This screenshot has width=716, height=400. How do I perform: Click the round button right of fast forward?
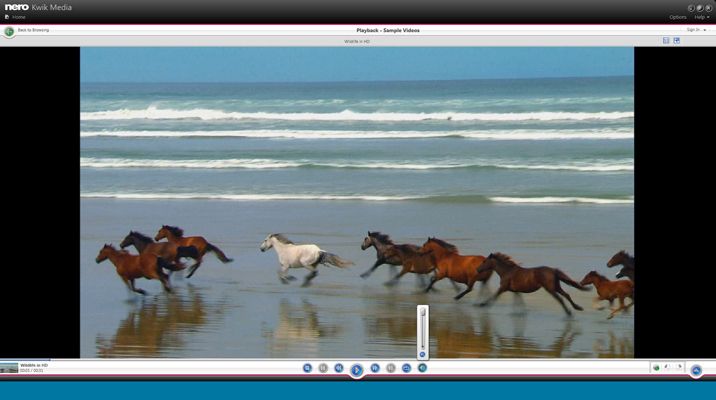(x=390, y=368)
